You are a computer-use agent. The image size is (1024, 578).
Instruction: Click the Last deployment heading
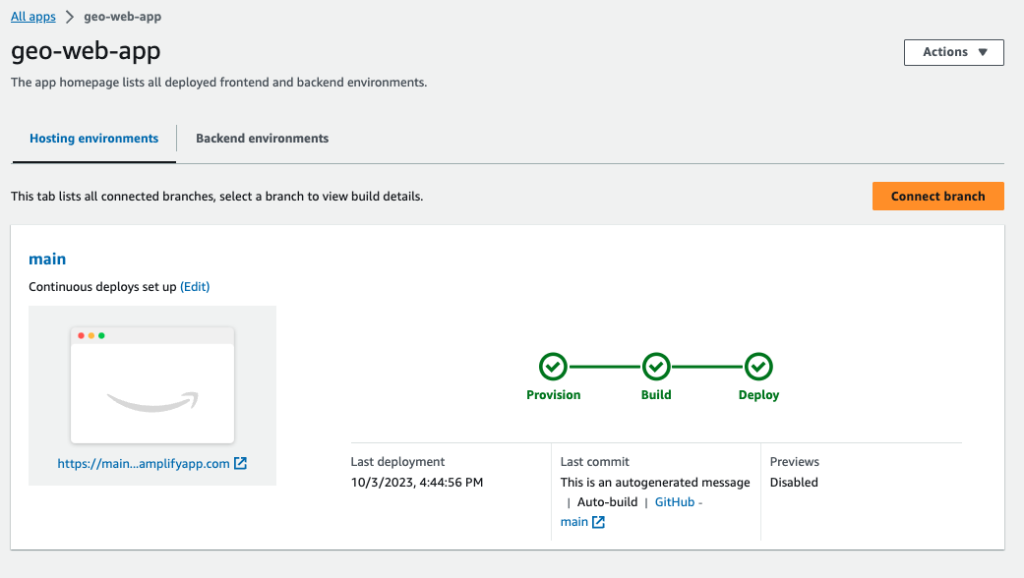click(397, 462)
